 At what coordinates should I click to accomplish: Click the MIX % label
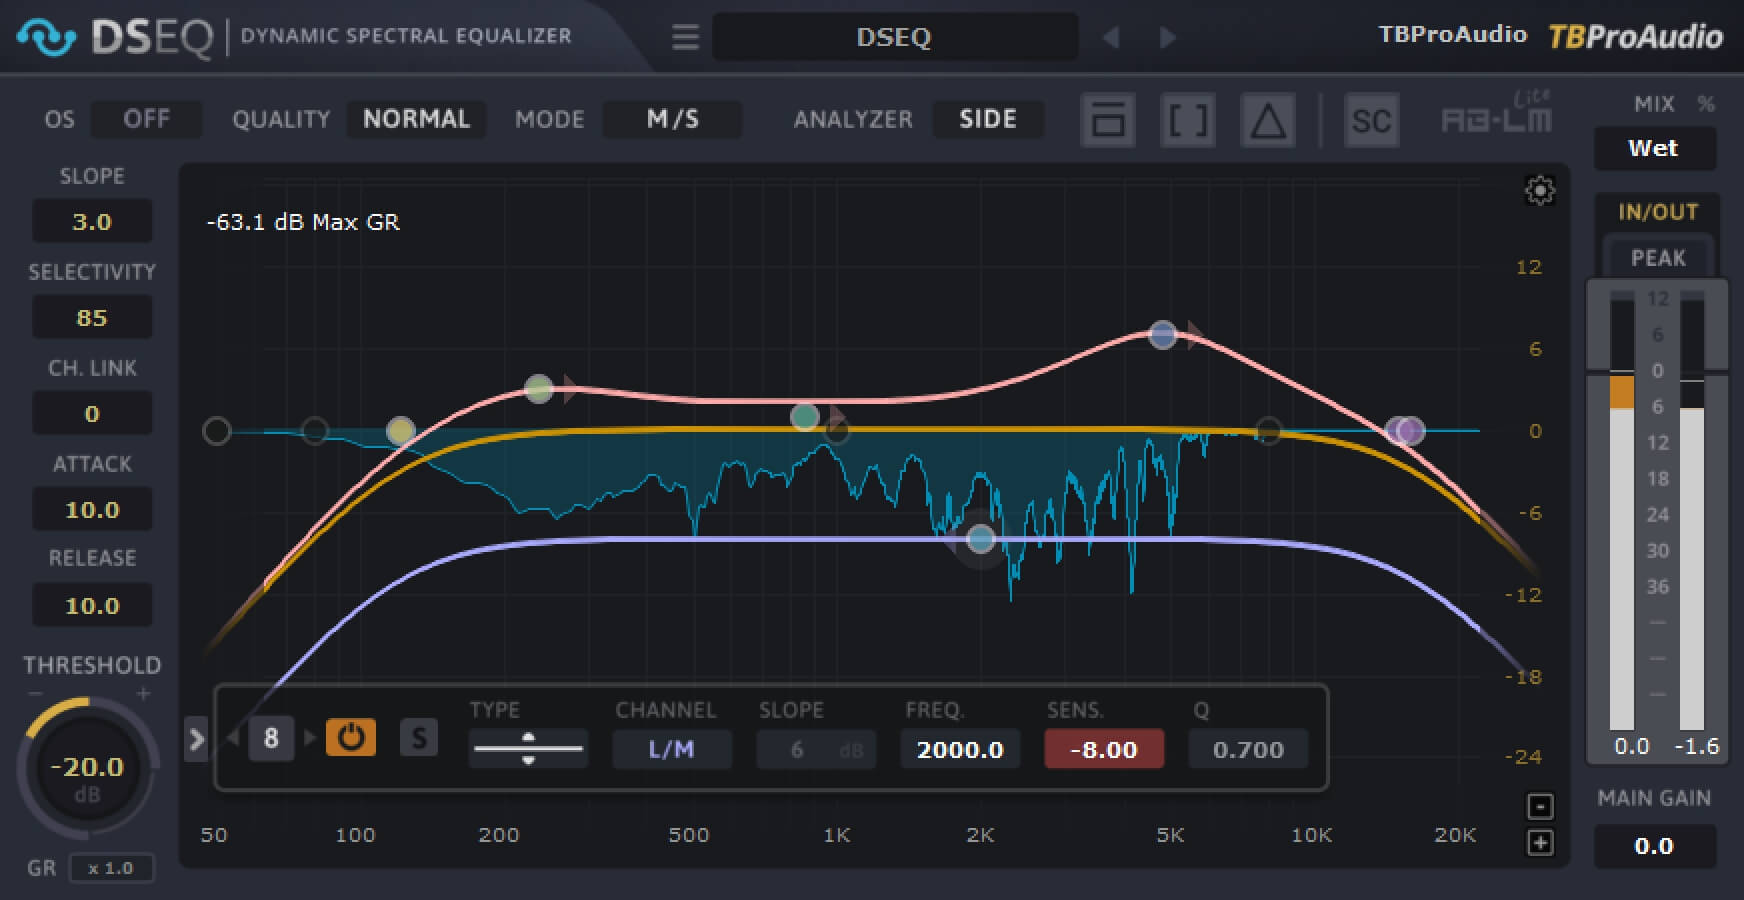click(1674, 104)
